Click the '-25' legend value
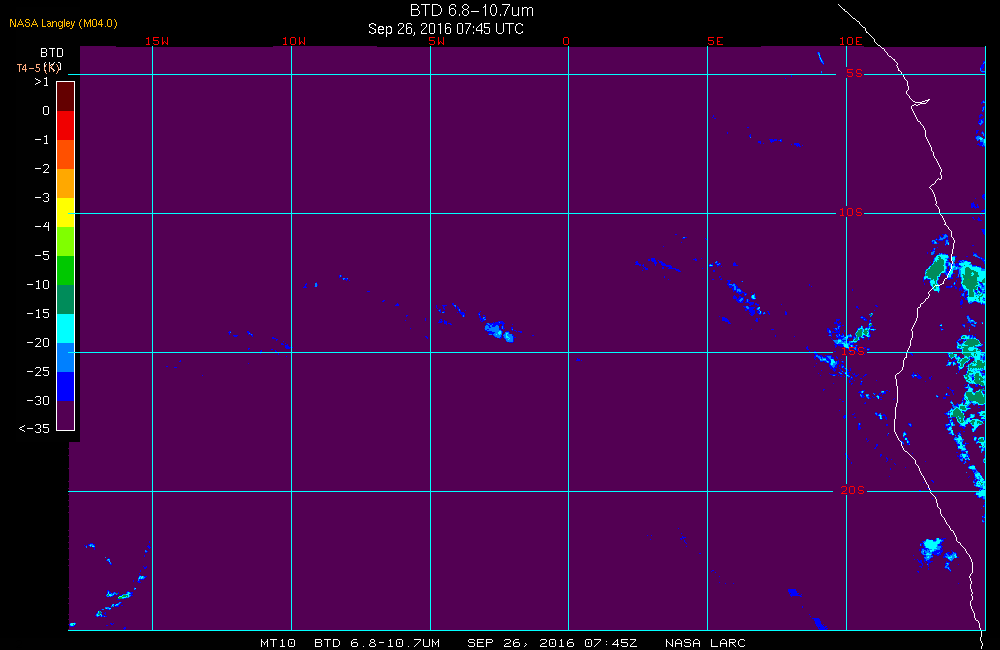 coord(38,372)
